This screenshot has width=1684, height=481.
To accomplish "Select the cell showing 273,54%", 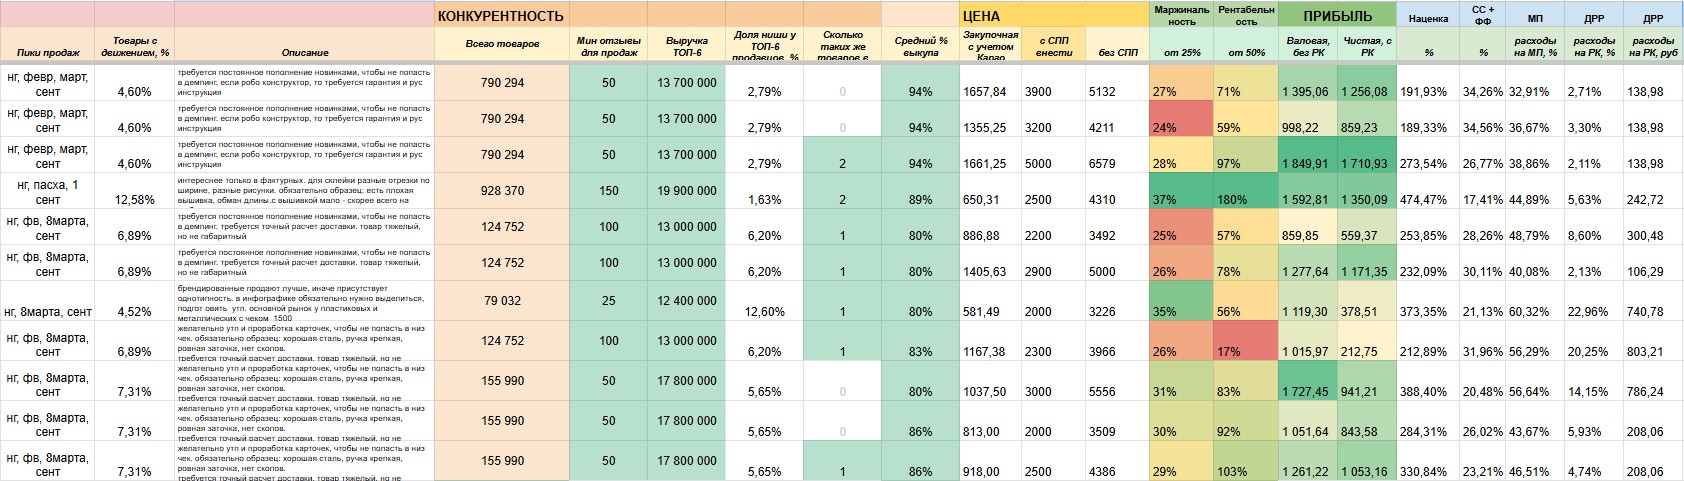I will (1428, 154).
